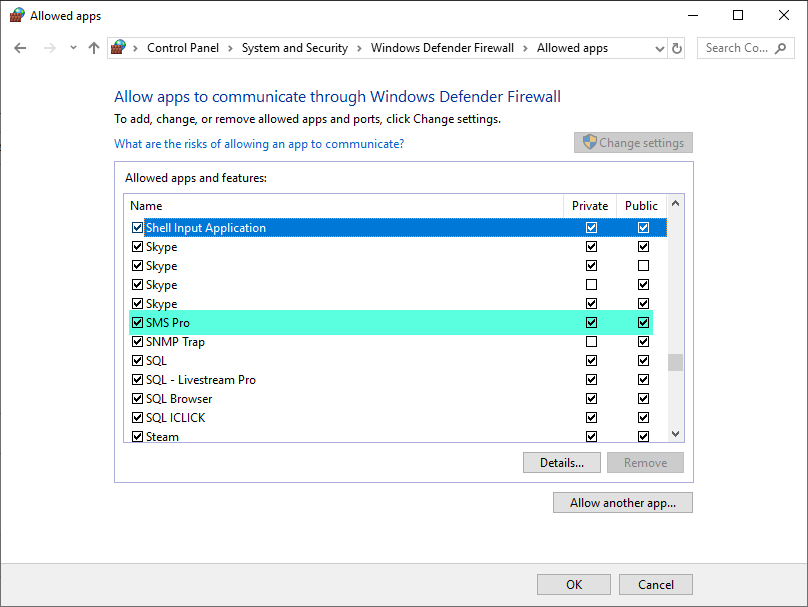
Task: Toggle Shell Input Application enabled checkbox
Action: (x=137, y=227)
